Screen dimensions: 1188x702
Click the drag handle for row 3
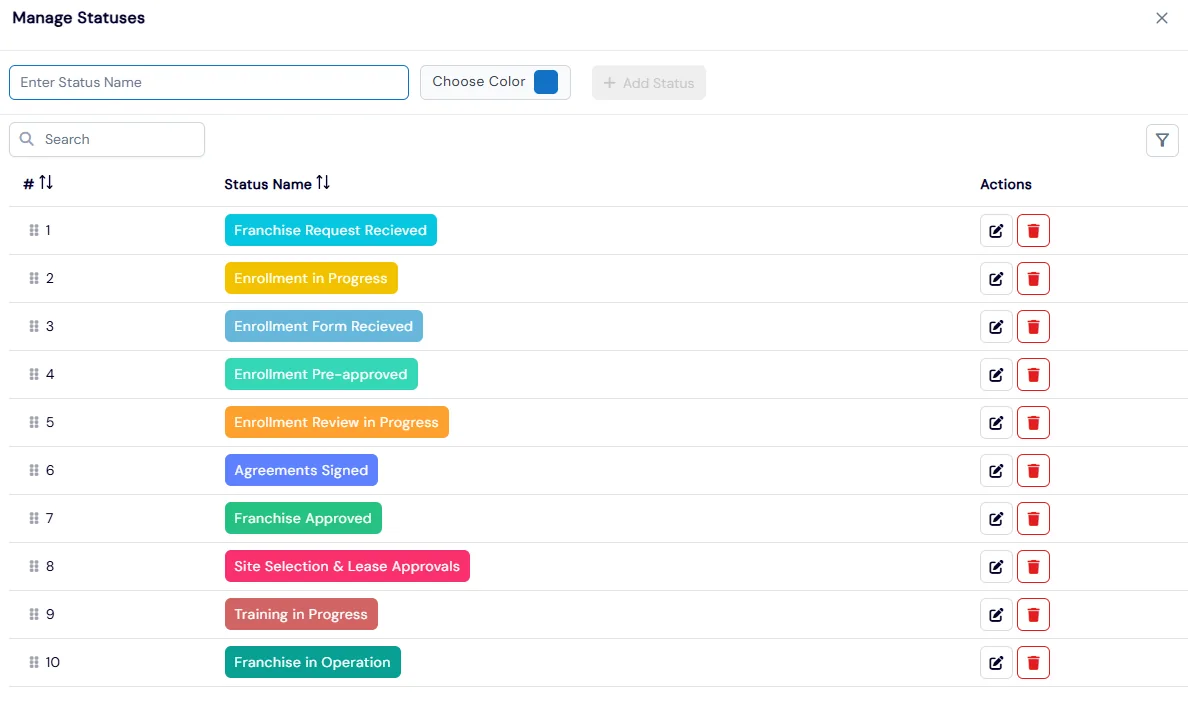pos(34,326)
